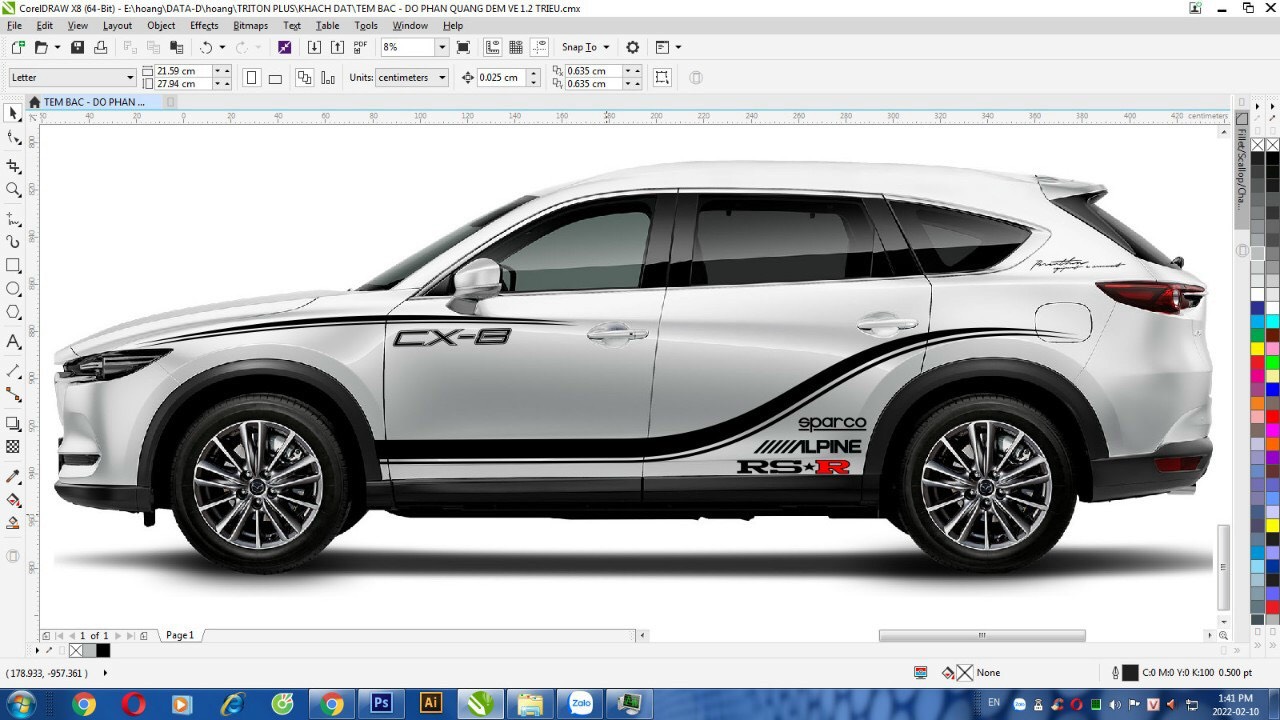Expand the Undo history dropdown arrow
This screenshot has height=720, width=1280.
pyautogui.click(x=222, y=47)
